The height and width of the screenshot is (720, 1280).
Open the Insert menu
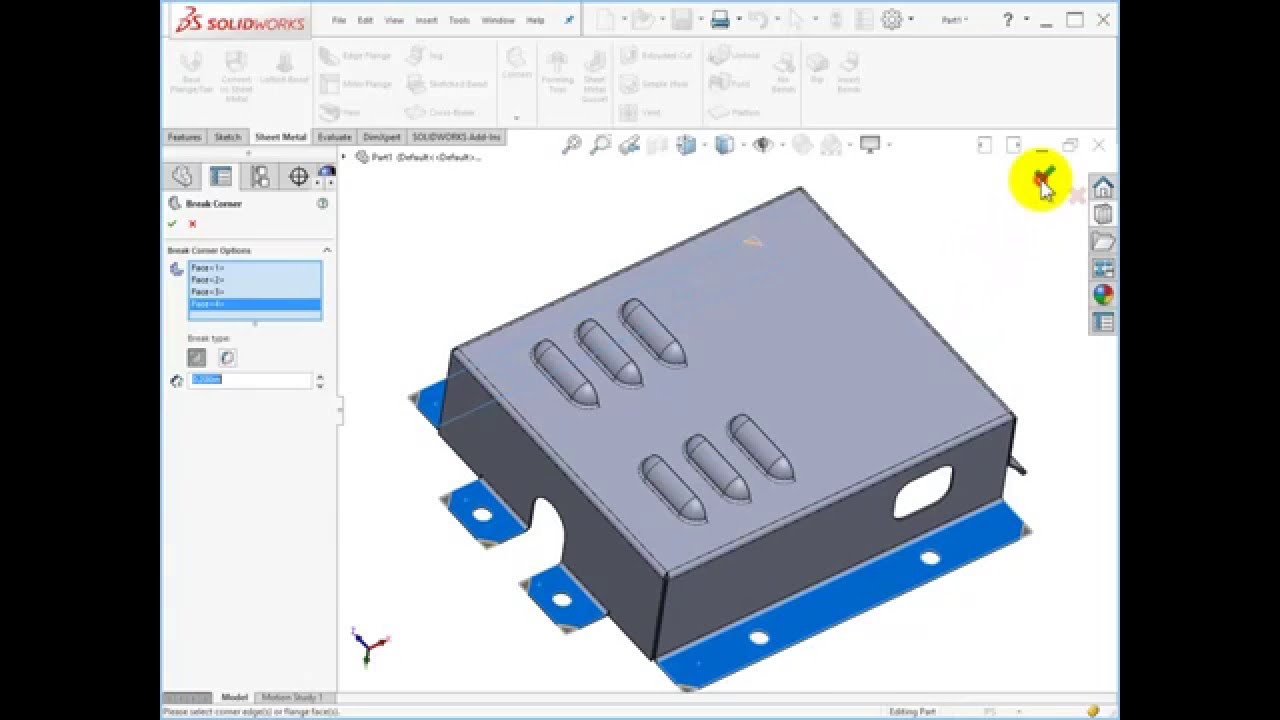tap(426, 20)
